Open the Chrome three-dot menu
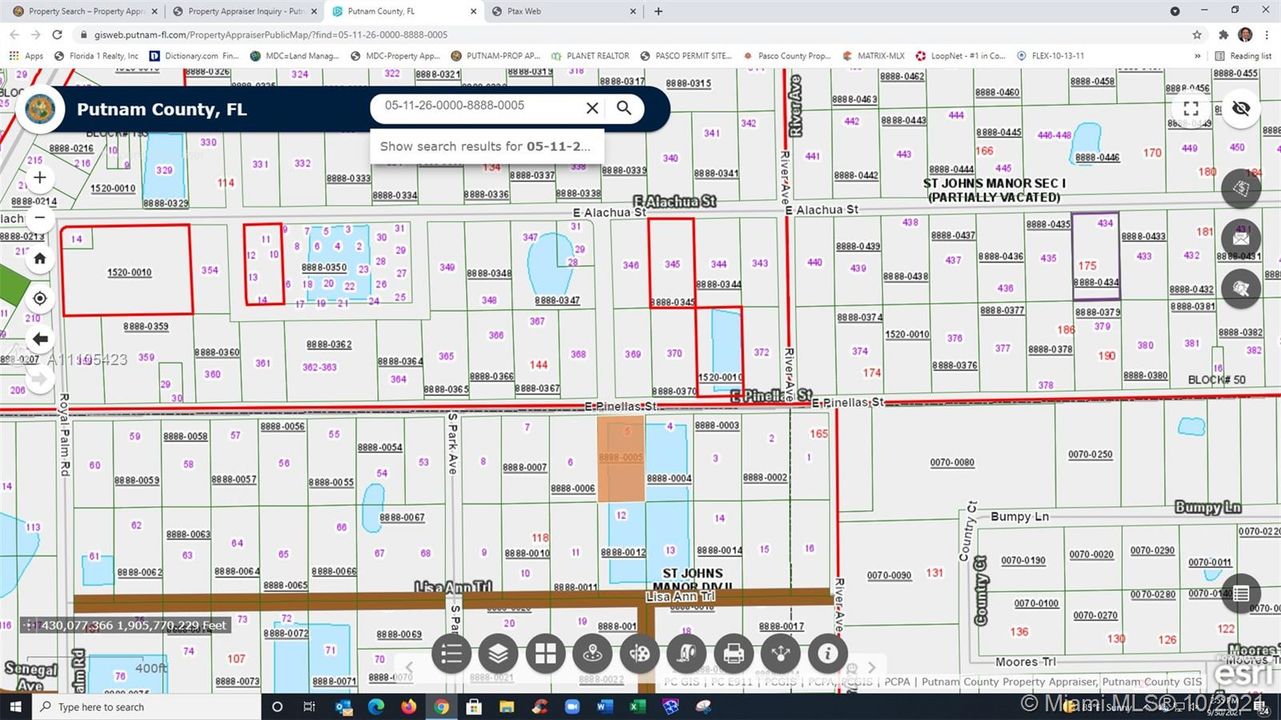 coord(1267,34)
